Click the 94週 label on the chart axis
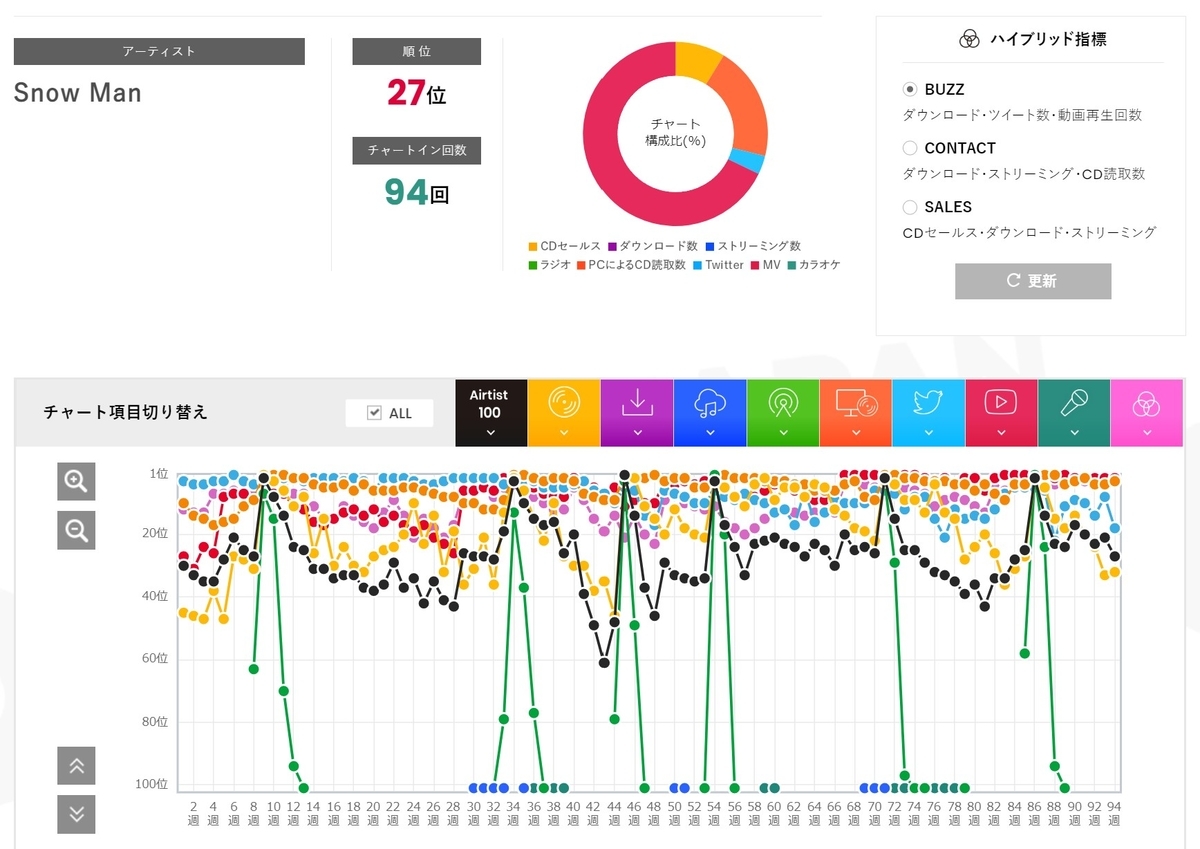The width and height of the screenshot is (1200, 849). tap(1113, 811)
